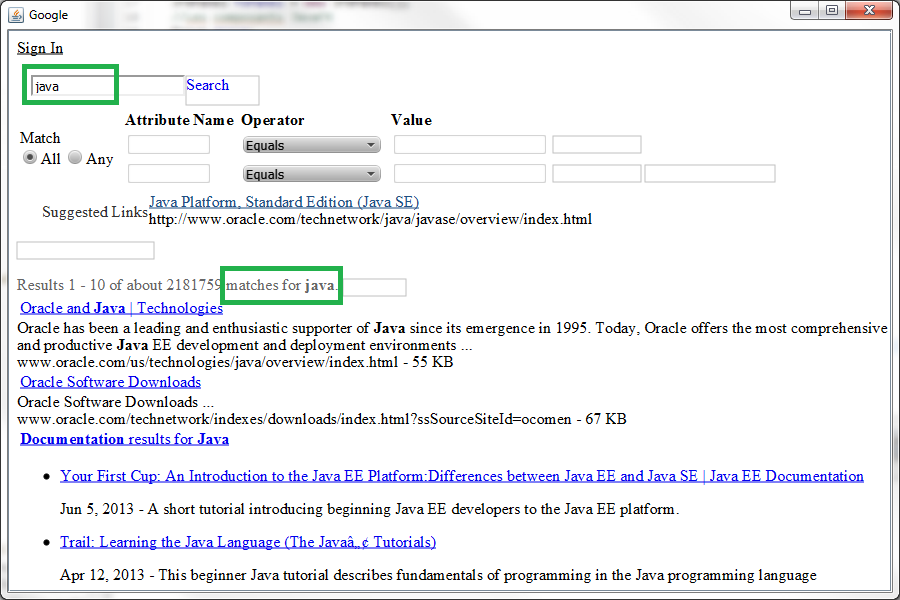Click the 'Apr 12, 2013' tutorial description

tap(439, 575)
